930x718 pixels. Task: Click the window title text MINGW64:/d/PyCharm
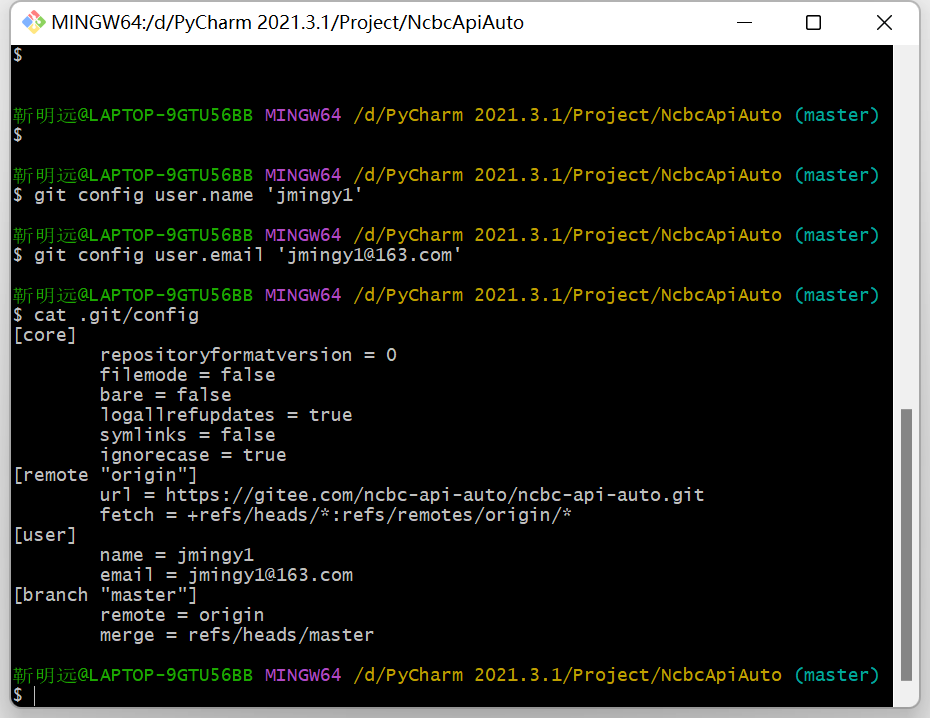pyautogui.click(x=287, y=23)
